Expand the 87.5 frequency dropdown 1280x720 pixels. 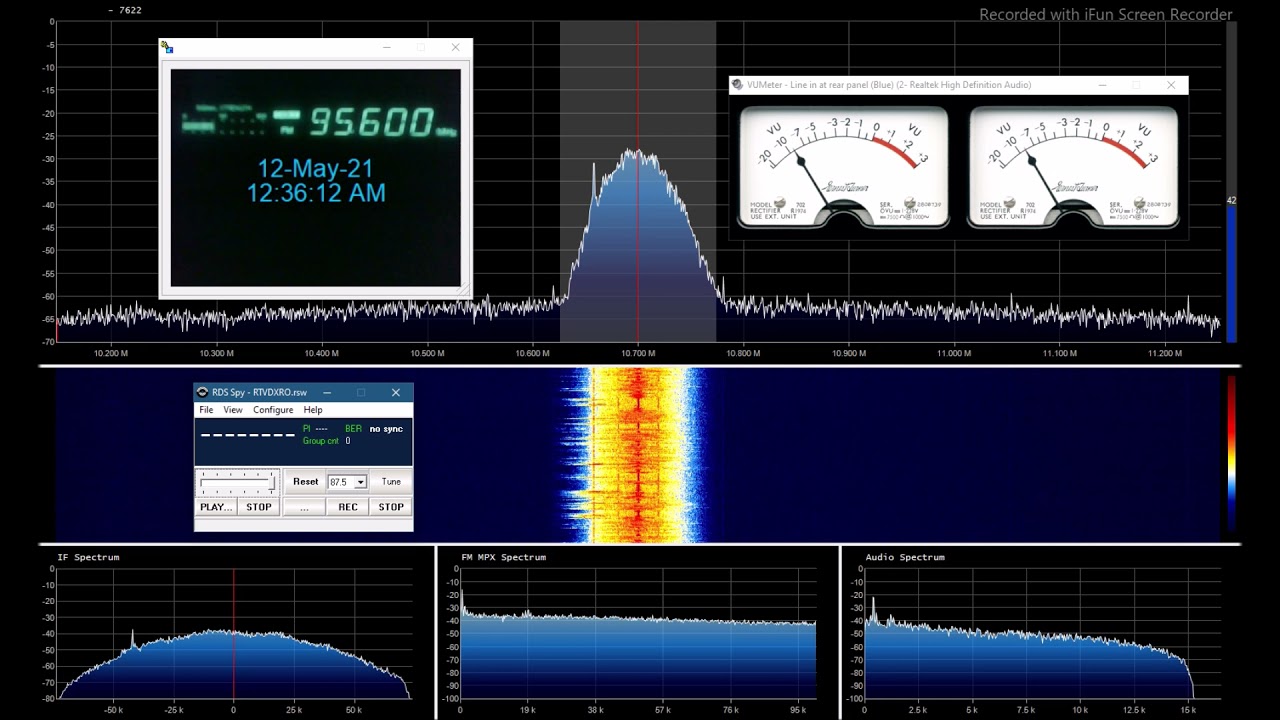[360, 482]
